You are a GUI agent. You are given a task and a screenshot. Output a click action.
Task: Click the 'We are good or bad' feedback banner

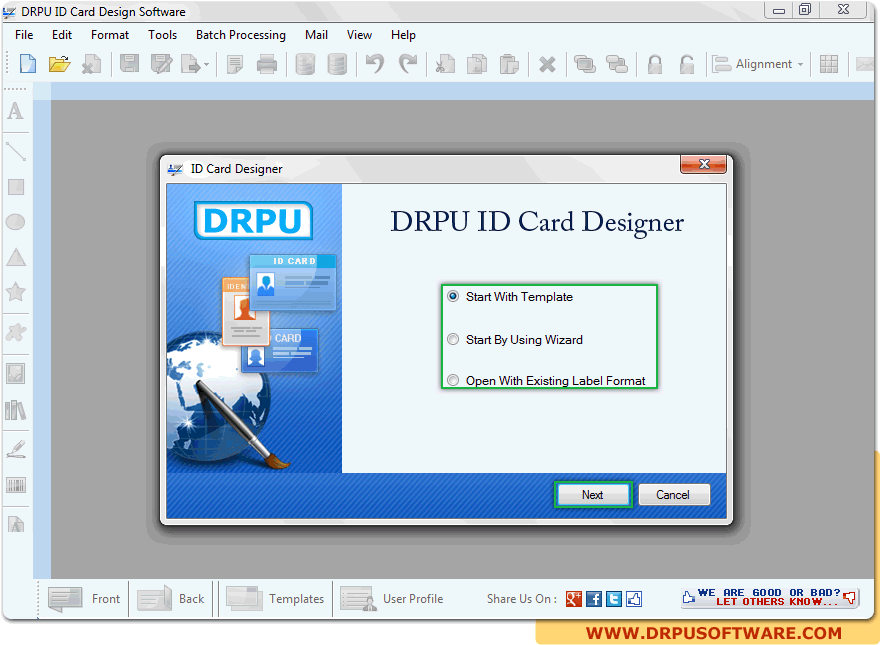coord(770,597)
